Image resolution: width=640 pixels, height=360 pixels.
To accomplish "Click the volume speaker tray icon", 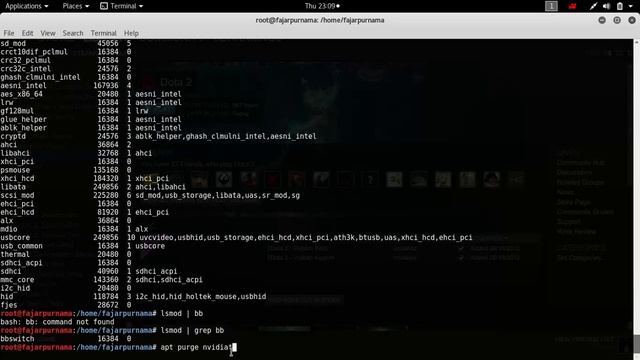I will tap(607, 6).
